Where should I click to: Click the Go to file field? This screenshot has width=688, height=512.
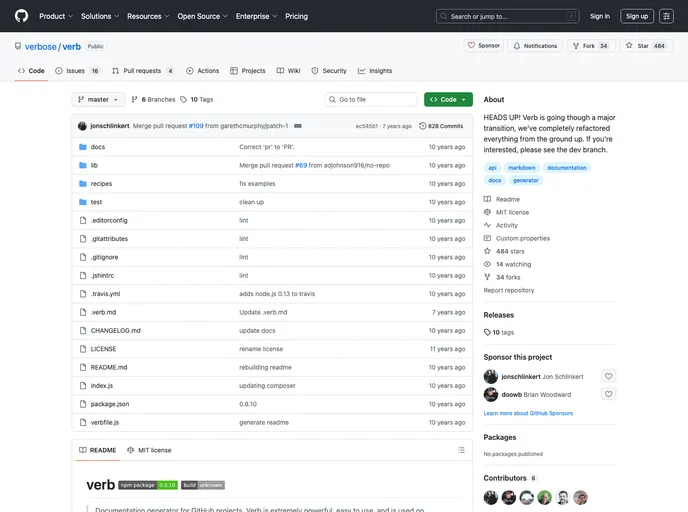click(370, 100)
